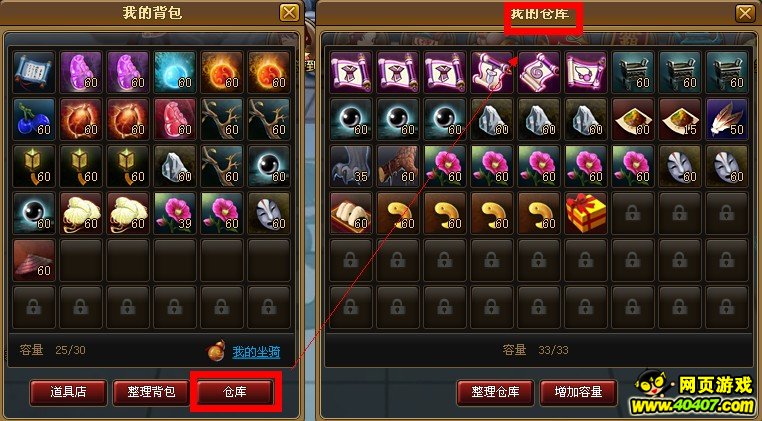Open the 道具店 item shop
Image resolution: width=762 pixels, height=421 pixels.
[68, 392]
